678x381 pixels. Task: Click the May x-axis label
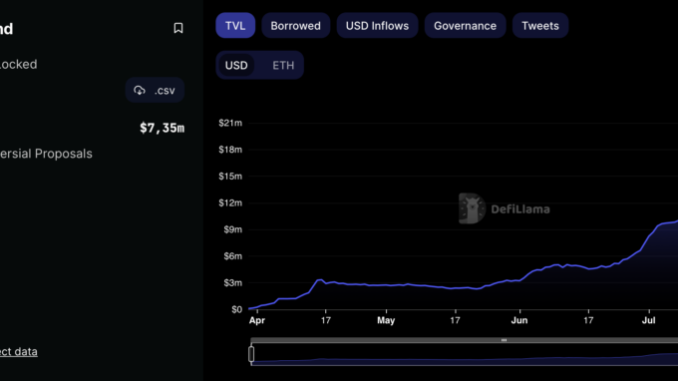(x=386, y=320)
